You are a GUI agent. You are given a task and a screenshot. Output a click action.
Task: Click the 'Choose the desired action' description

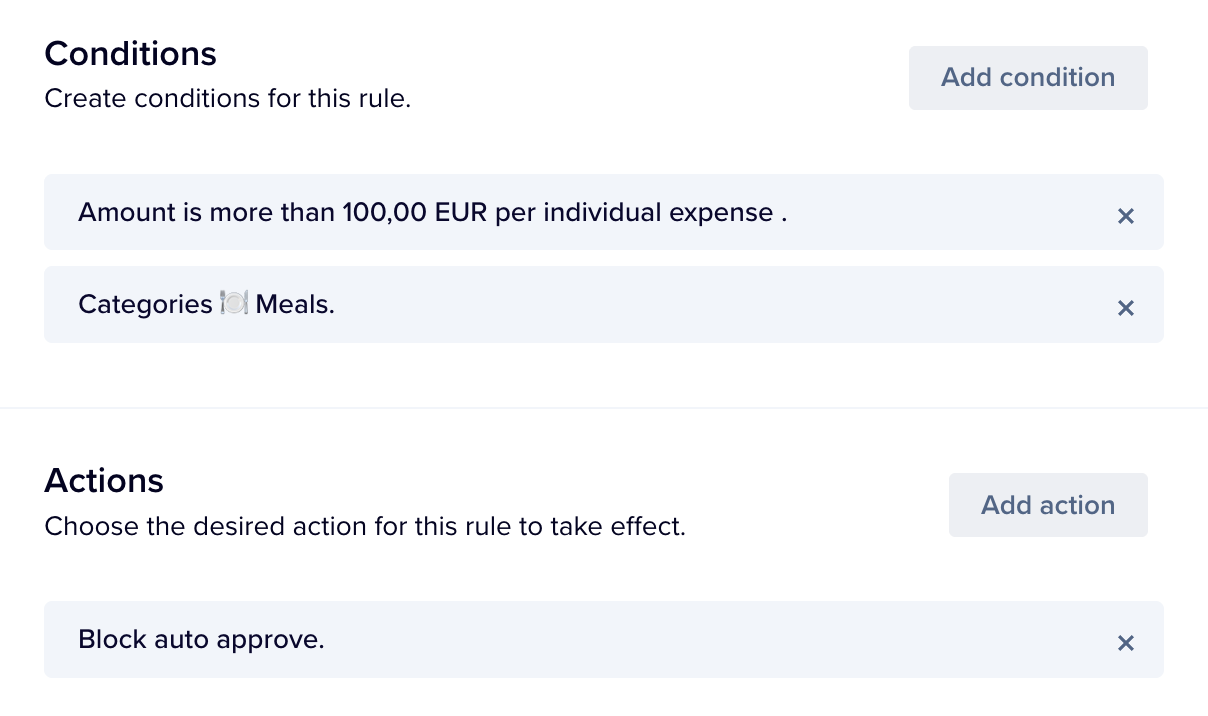click(365, 526)
